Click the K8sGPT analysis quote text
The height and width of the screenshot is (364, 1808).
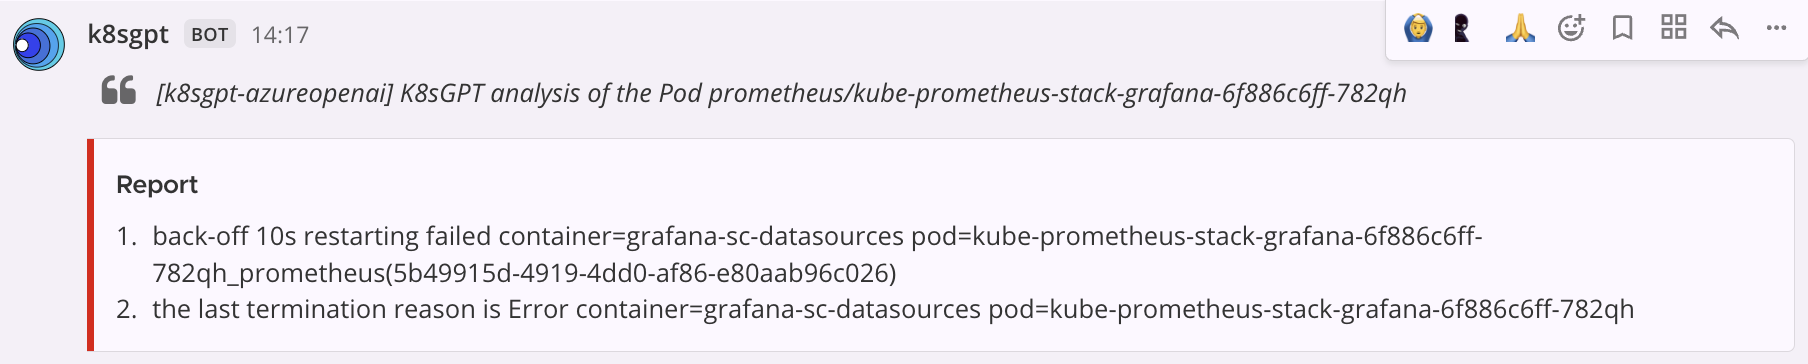point(781,93)
